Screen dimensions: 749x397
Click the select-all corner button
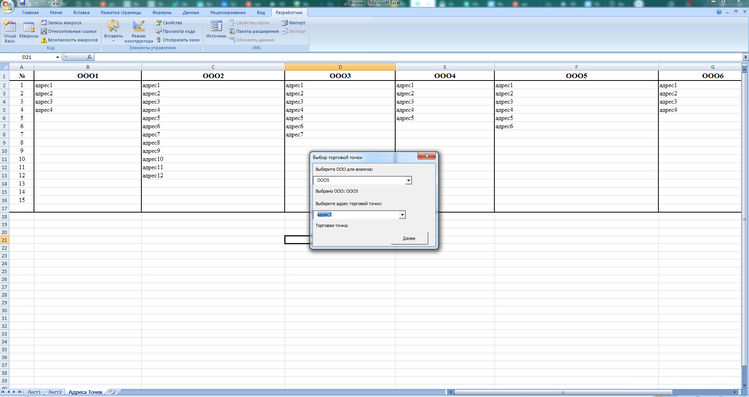click(x=5, y=67)
